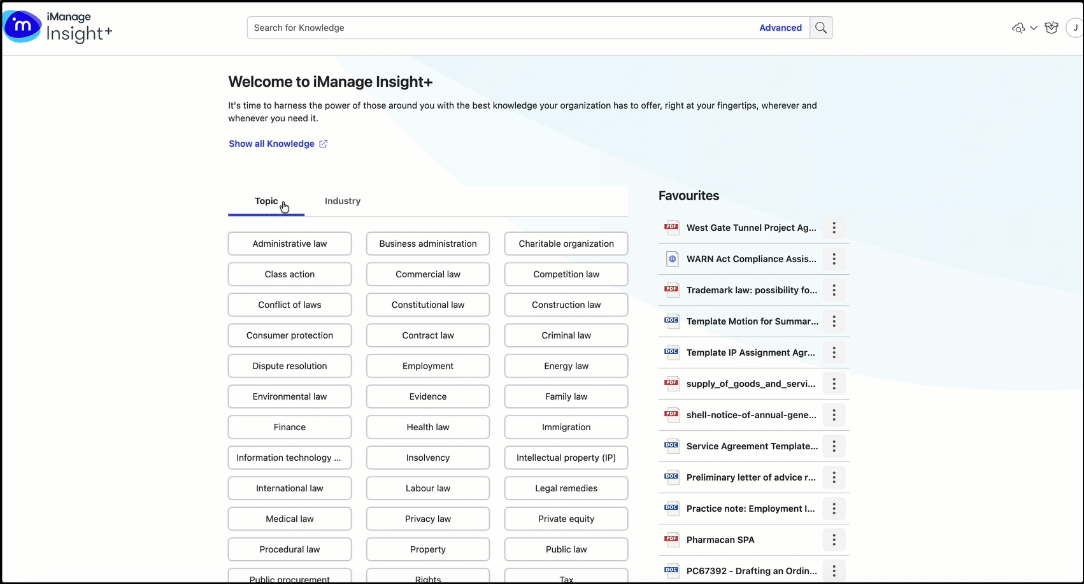Open Trademark law: possibility fo... favourite

coord(751,290)
